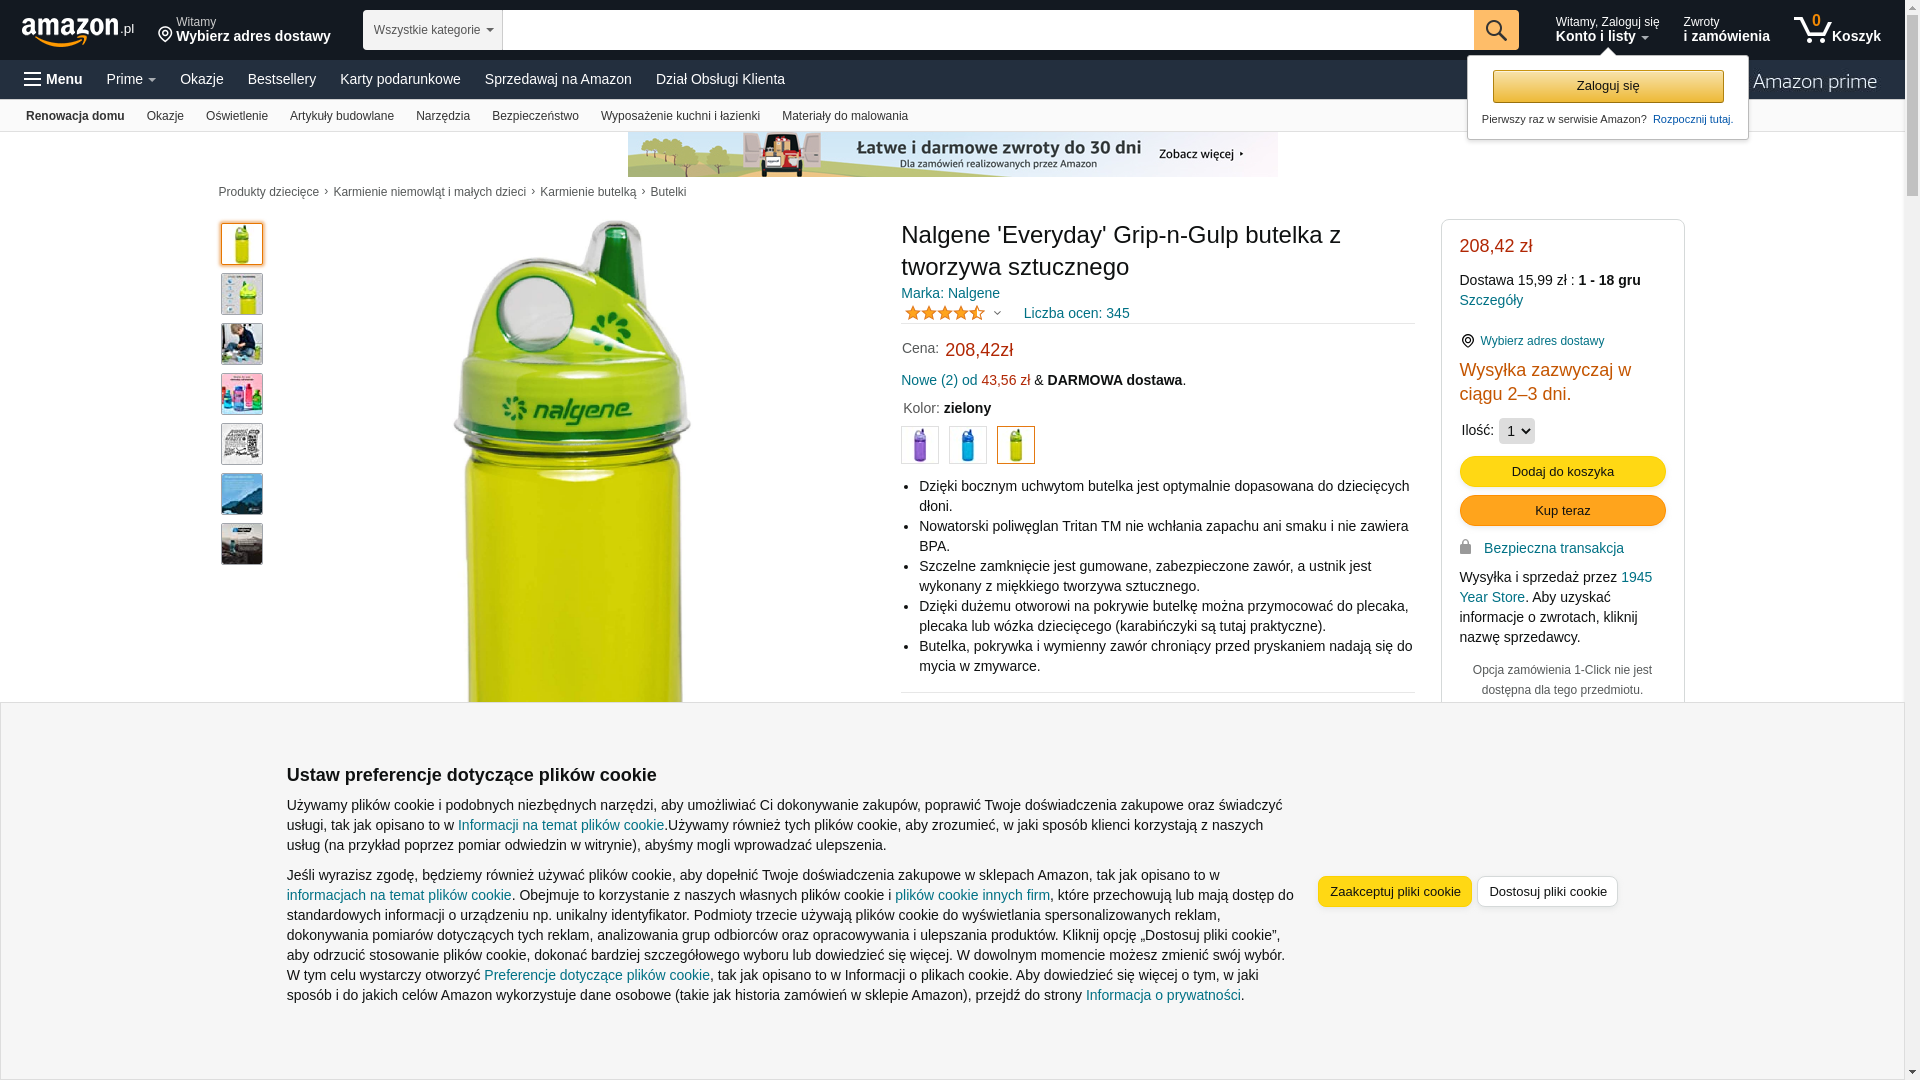Screen dimensions: 1920x1080
Task: Open the Wszystkie kategorie dropdown
Action: tap(433, 30)
